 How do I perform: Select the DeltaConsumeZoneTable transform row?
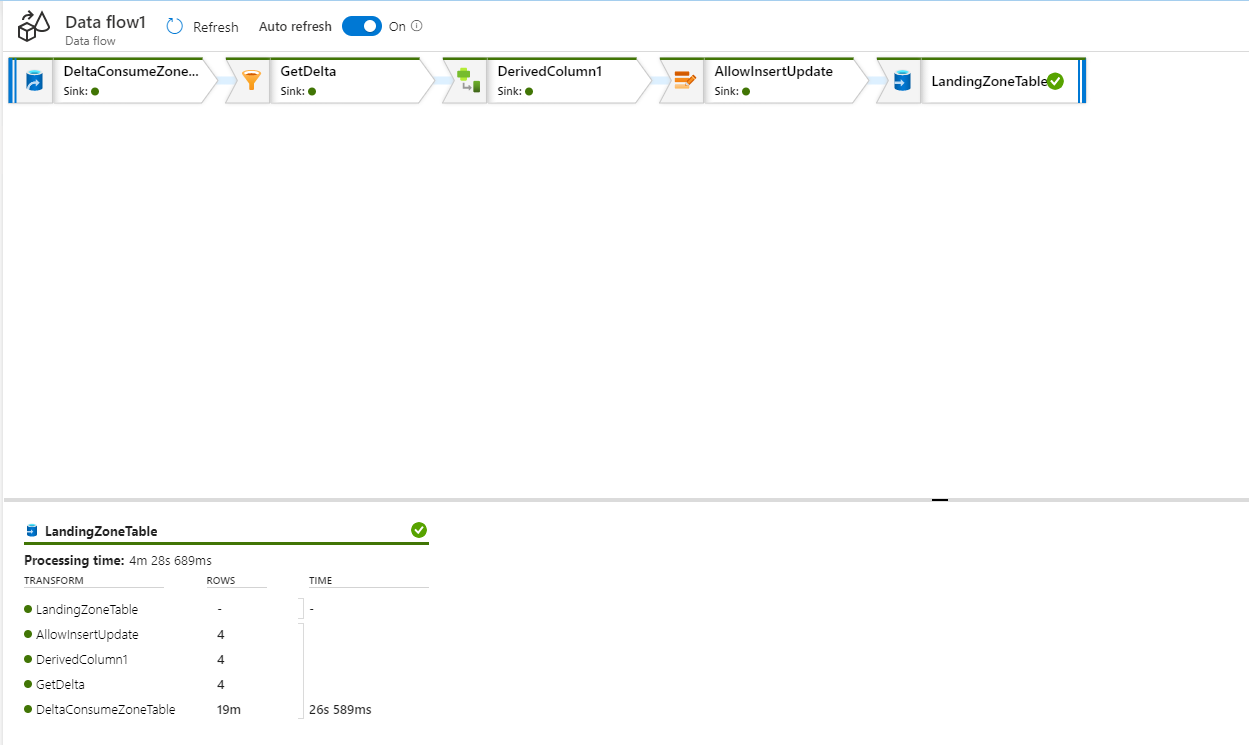point(226,709)
